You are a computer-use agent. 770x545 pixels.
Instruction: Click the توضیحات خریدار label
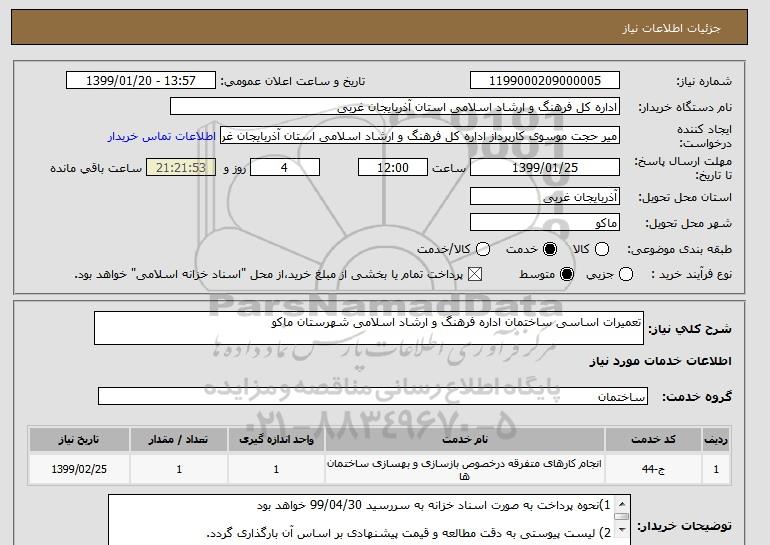click(685, 526)
